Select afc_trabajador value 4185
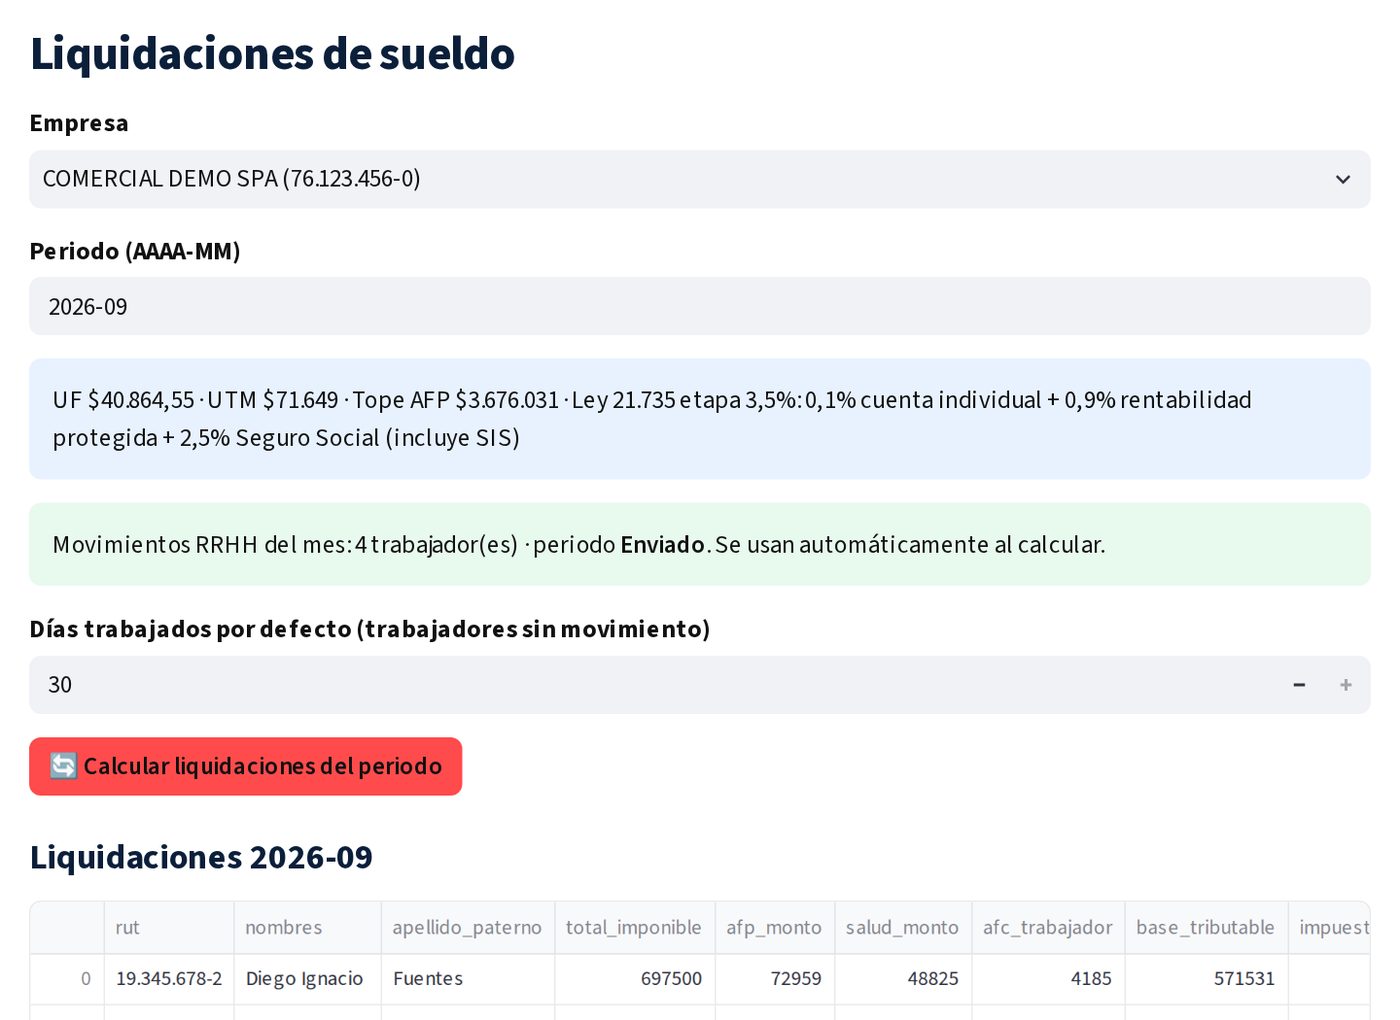This screenshot has width=1400, height=1020. (x=1047, y=979)
